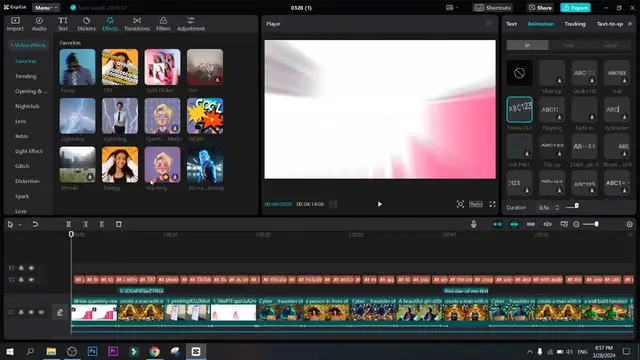Mute the main video track audio
This screenshot has width=640, height=360.
point(41,312)
